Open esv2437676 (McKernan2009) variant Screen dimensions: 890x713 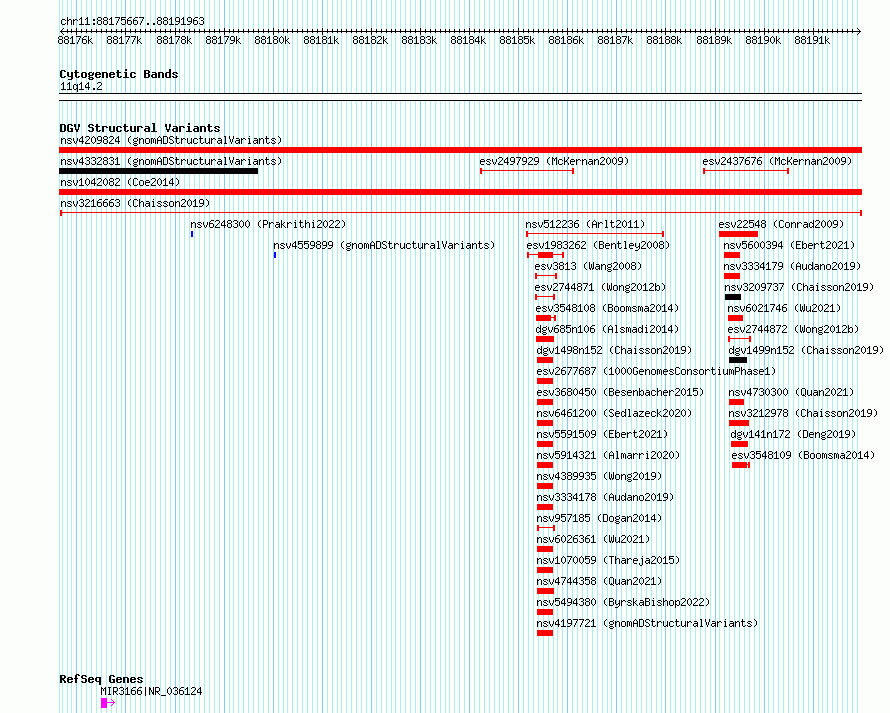coord(777,161)
